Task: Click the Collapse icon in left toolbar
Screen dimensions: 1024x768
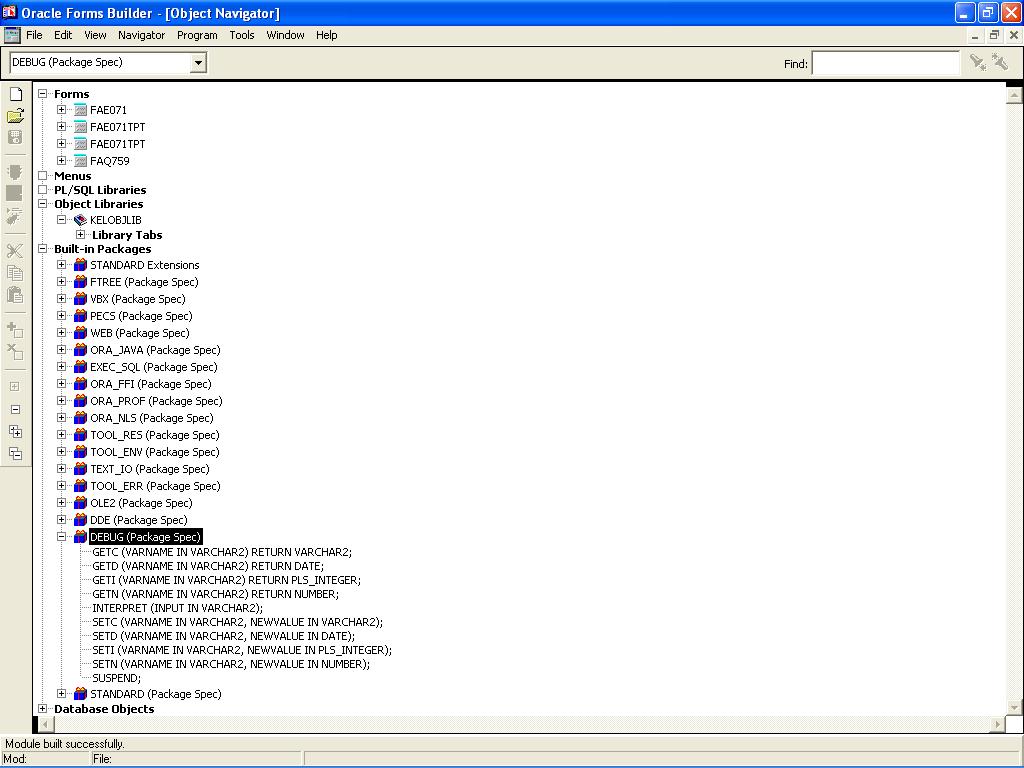Action: (15, 409)
